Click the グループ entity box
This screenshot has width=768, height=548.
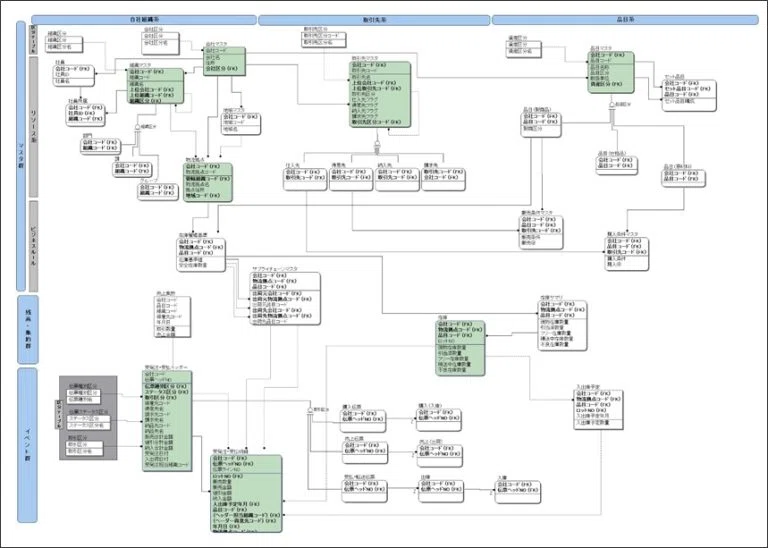point(157,191)
